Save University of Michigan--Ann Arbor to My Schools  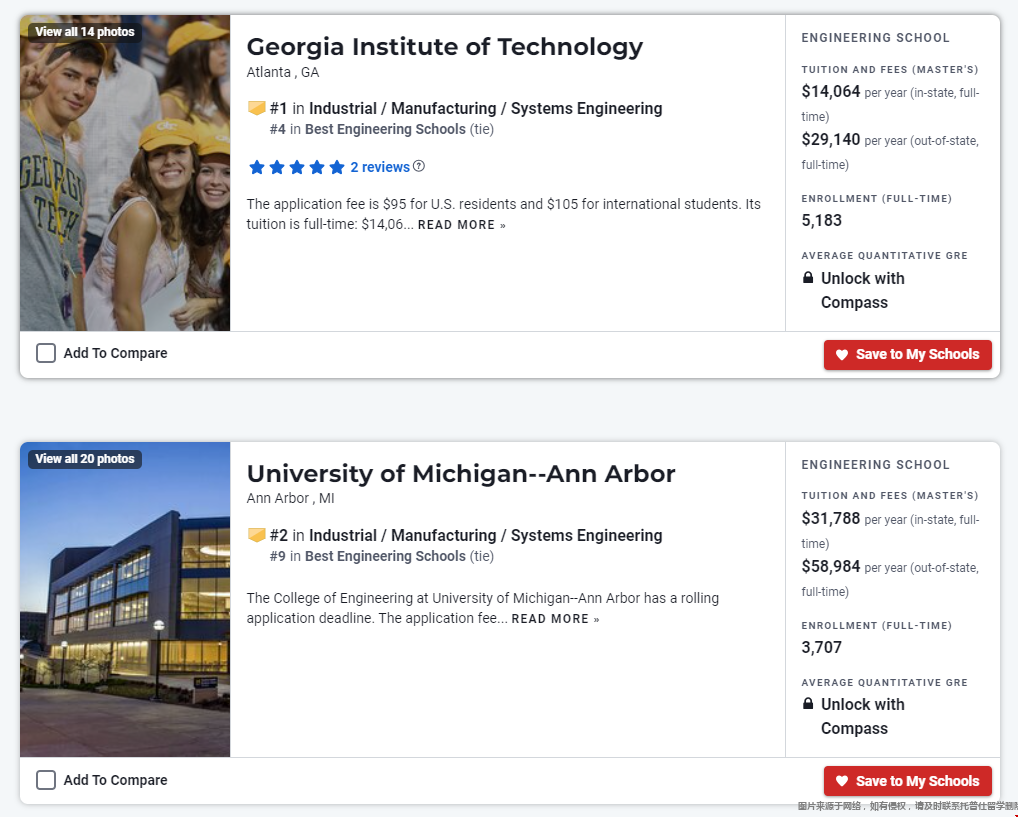[908, 781]
